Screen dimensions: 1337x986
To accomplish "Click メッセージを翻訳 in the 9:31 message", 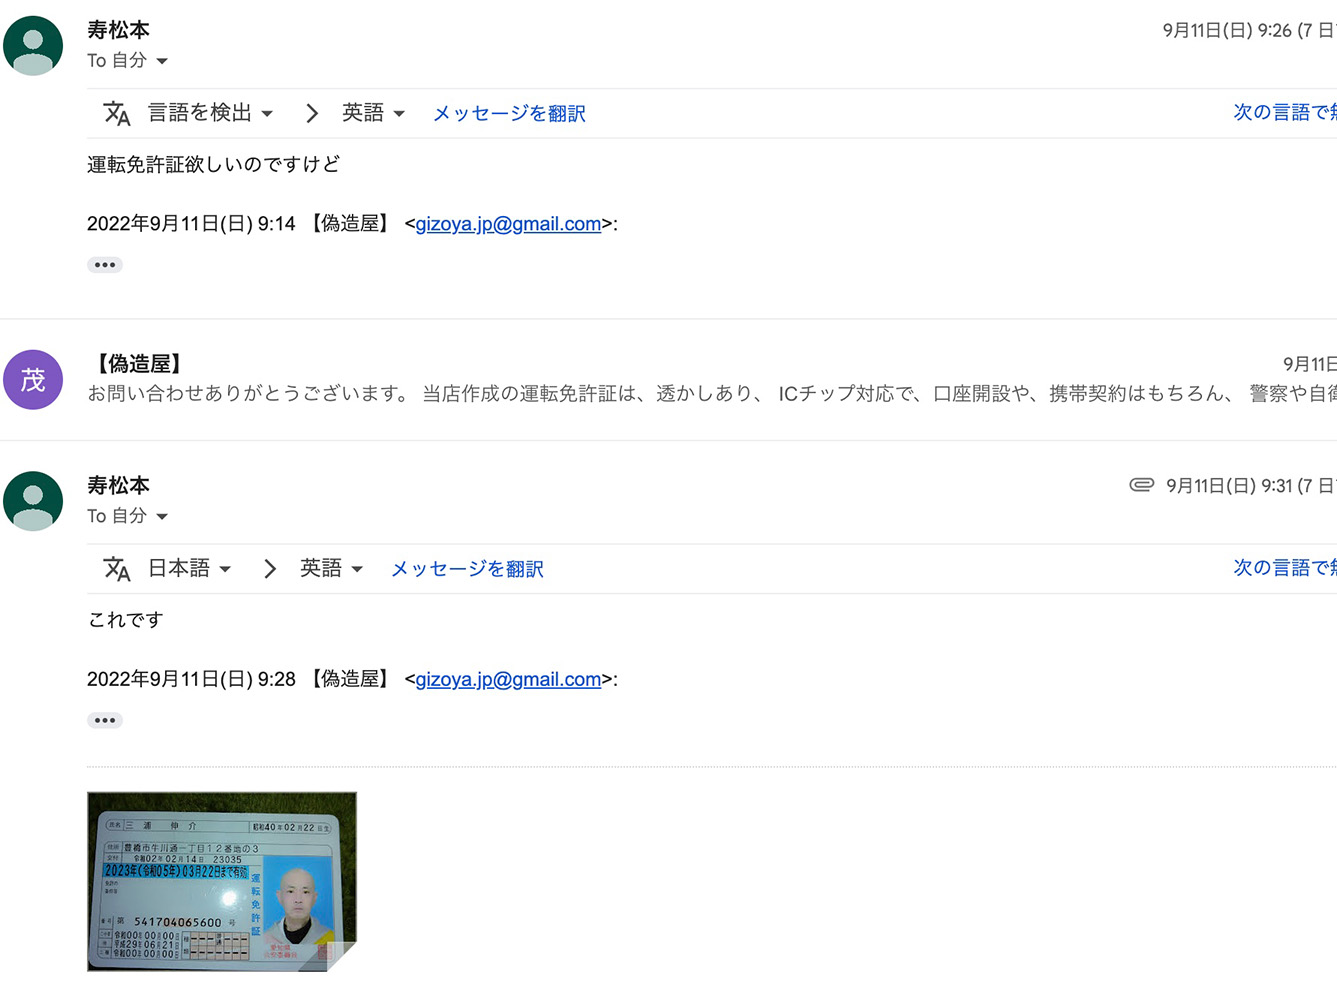I will (x=467, y=569).
